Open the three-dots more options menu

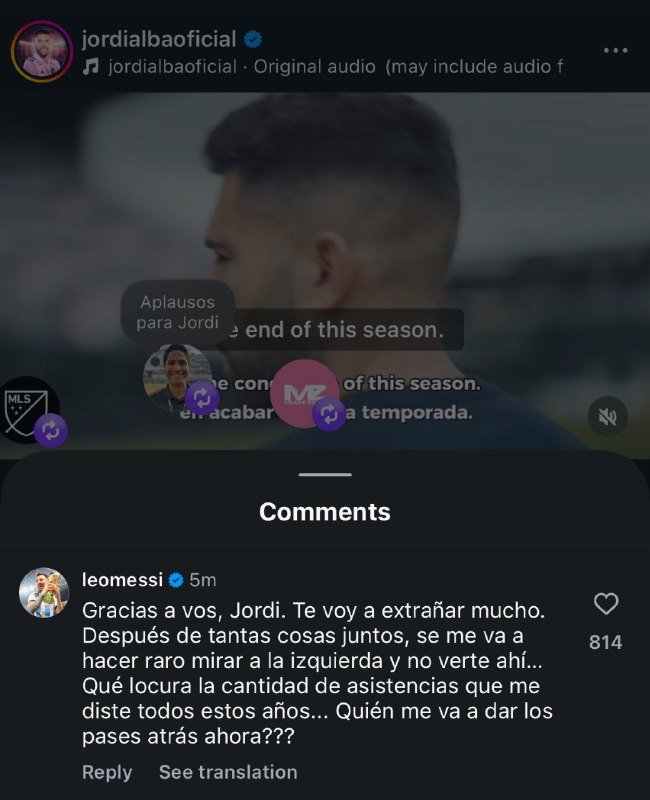[x=615, y=50]
